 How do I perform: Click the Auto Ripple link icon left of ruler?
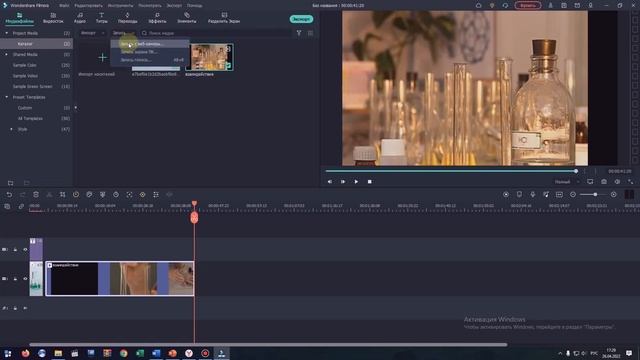coord(21,207)
